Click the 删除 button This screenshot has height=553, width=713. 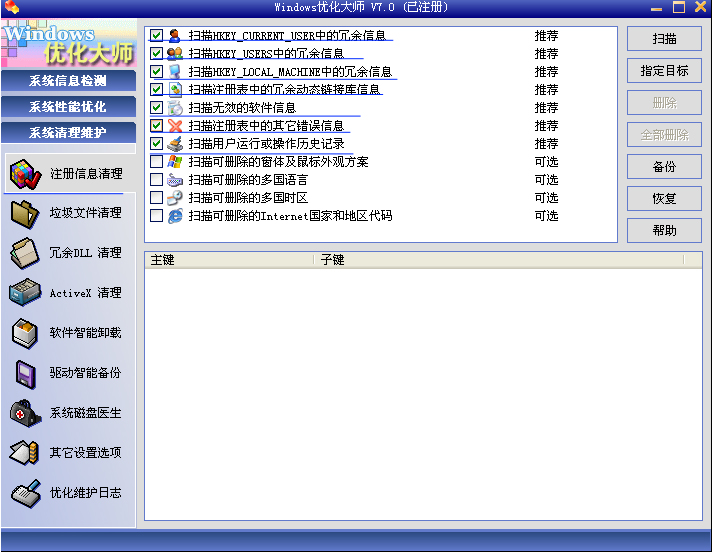pos(664,103)
